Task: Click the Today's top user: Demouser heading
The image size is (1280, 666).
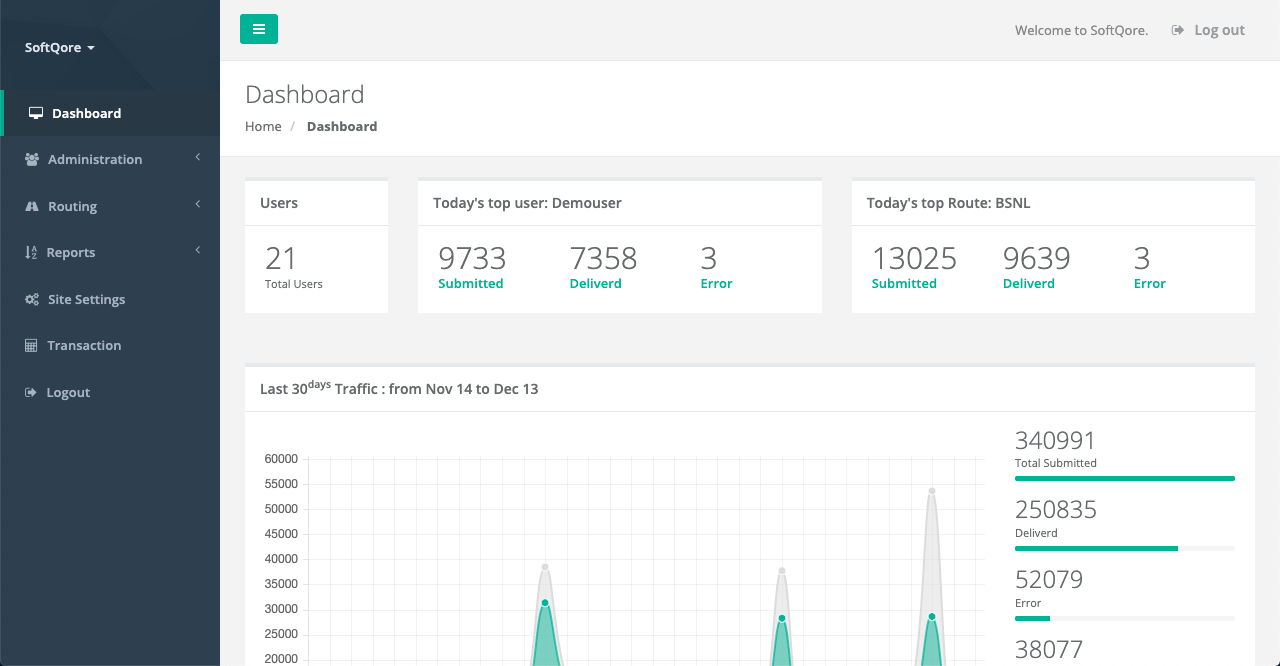Action: pos(527,203)
